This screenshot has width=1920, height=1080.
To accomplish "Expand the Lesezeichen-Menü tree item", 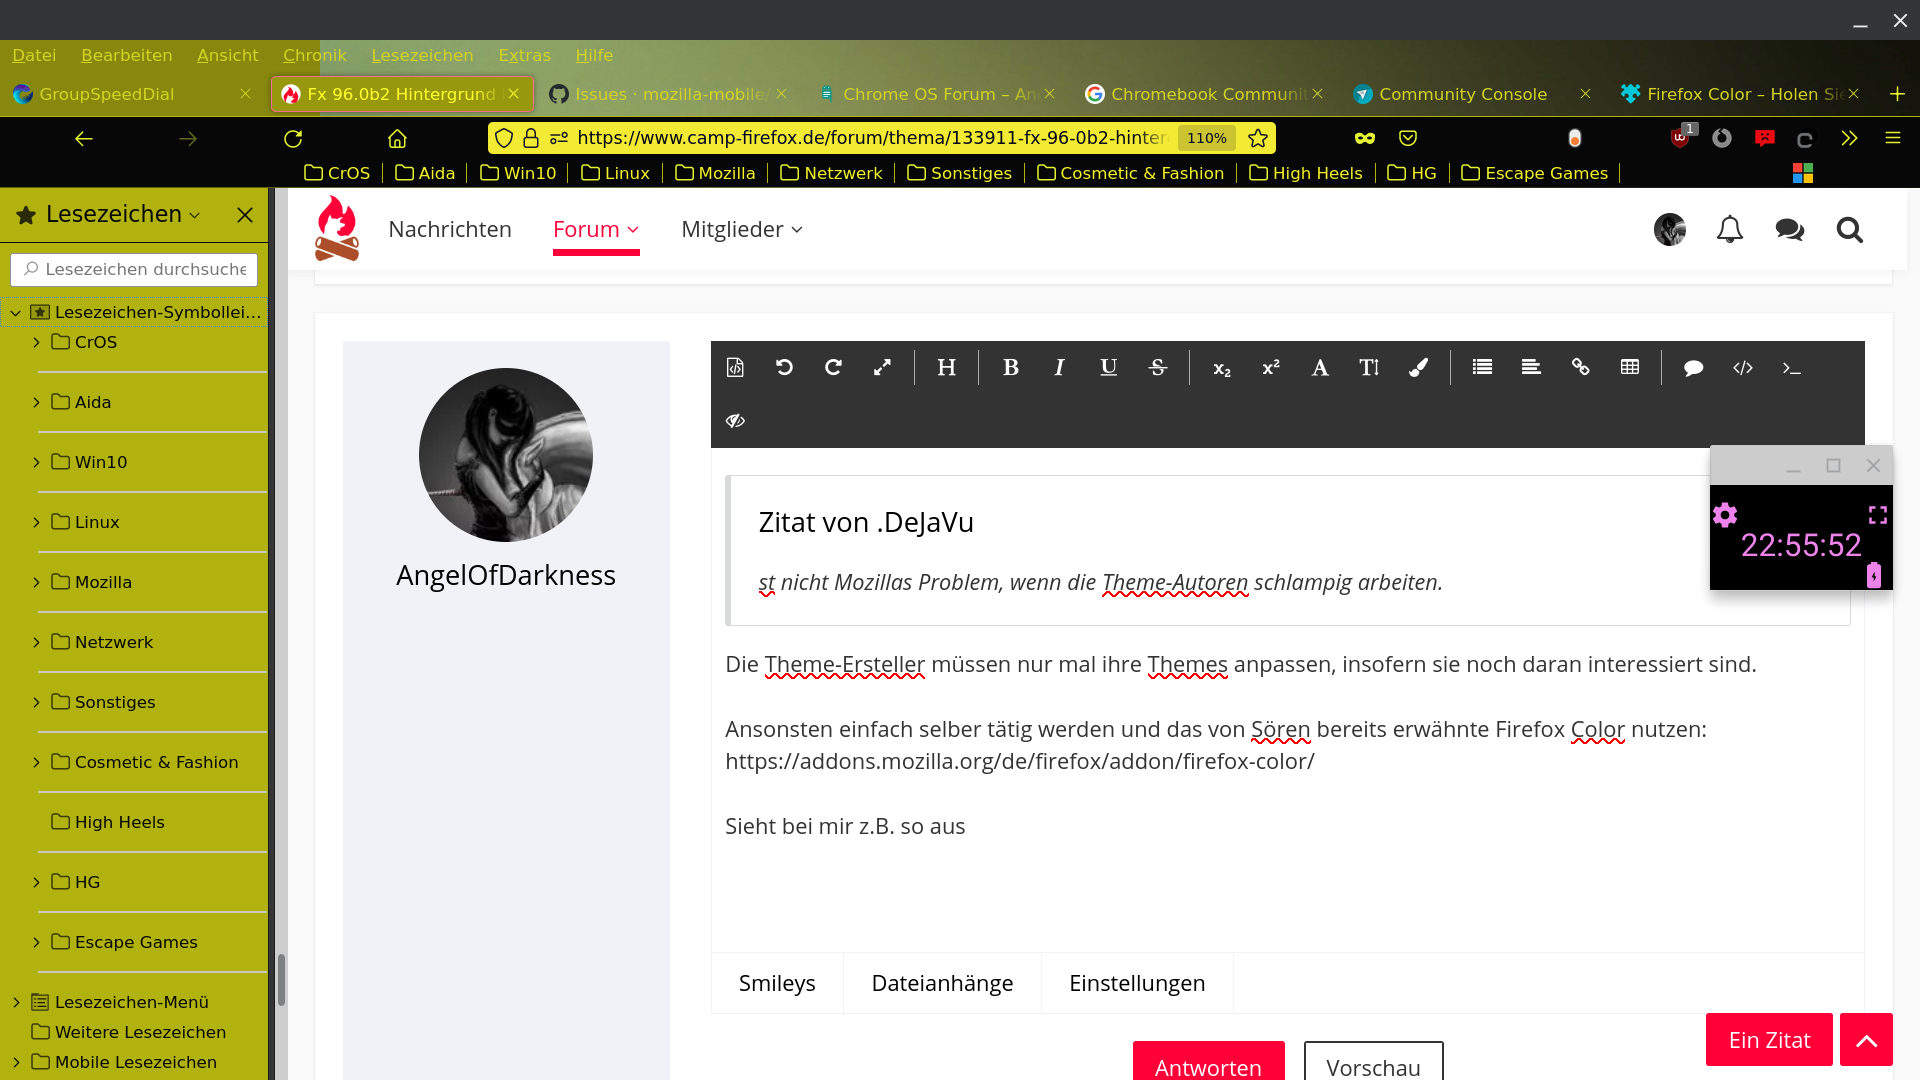I will click(x=16, y=1002).
